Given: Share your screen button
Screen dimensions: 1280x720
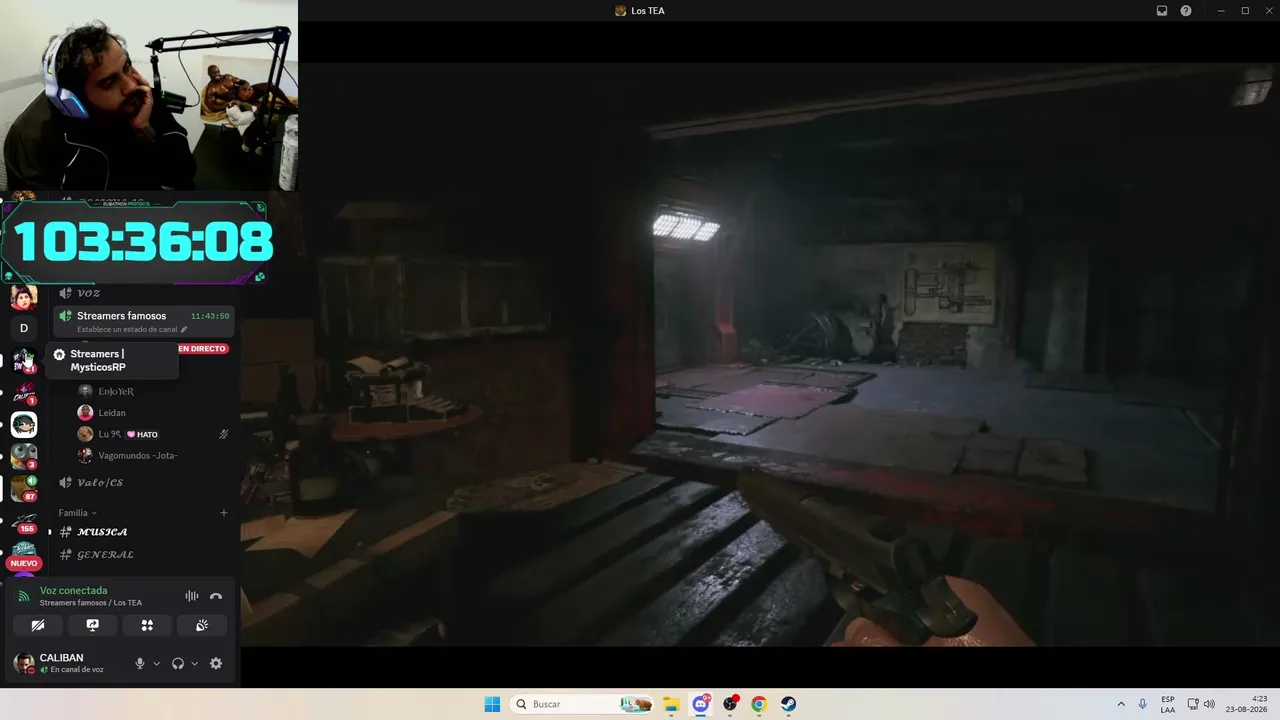Looking at the screenshot, I should [92, 625].
